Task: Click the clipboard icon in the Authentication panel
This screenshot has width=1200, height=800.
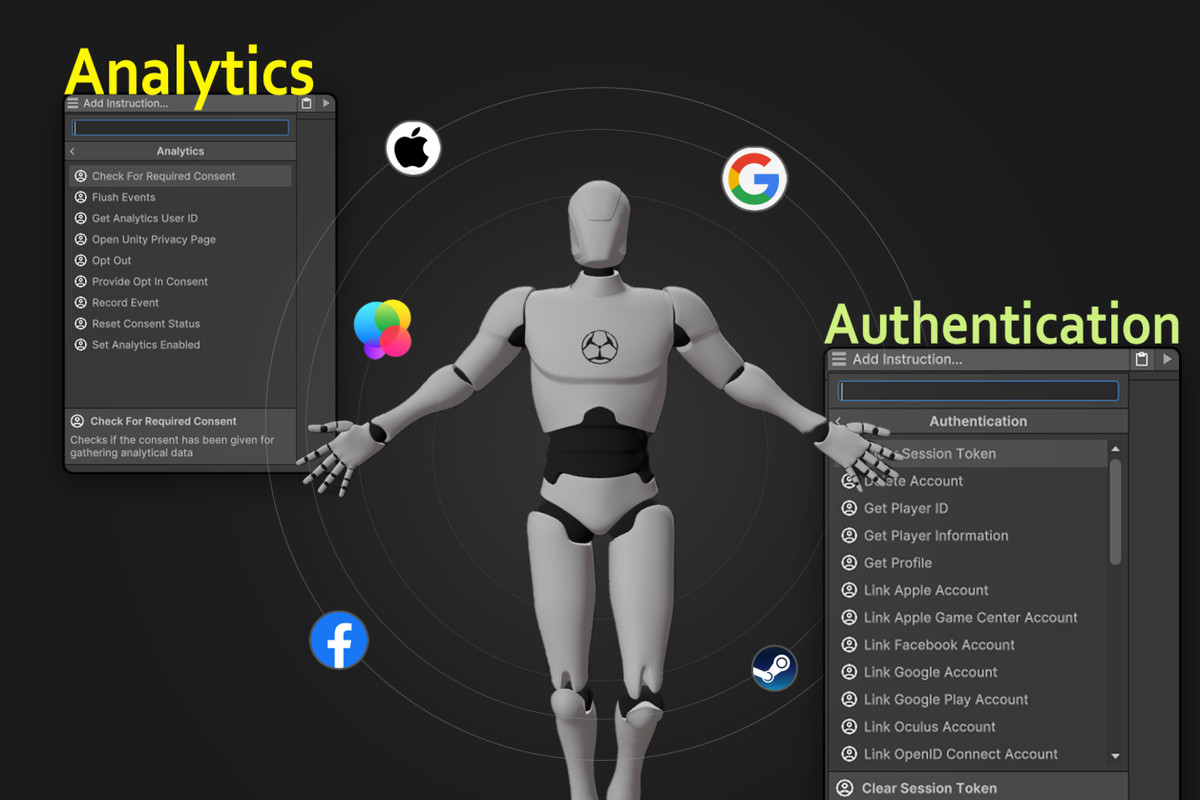Action: (x=1142, y=359)
